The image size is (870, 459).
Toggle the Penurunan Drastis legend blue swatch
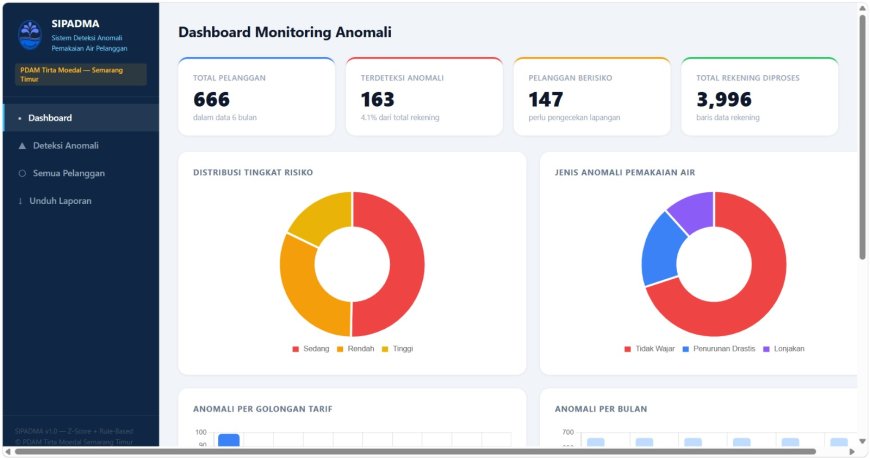coord(685,349)
